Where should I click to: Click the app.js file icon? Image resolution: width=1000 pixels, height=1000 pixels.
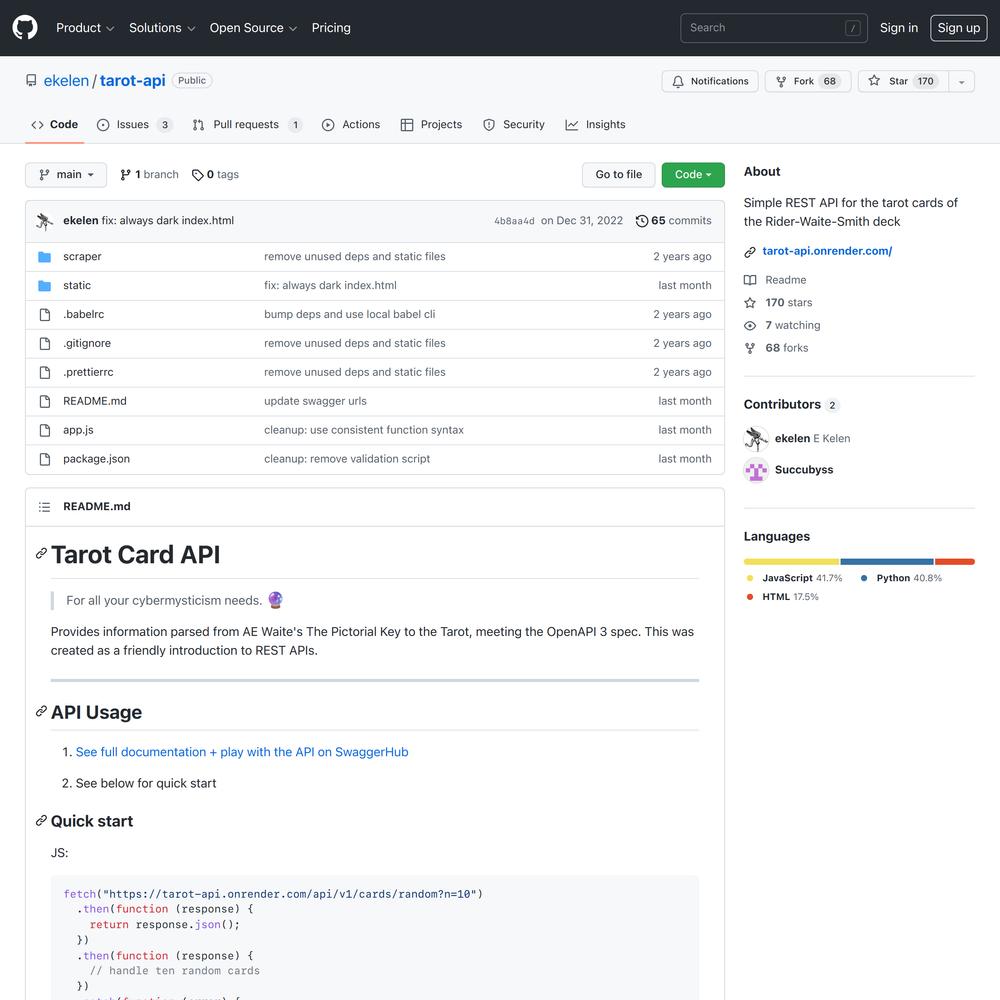click(45, 430)
